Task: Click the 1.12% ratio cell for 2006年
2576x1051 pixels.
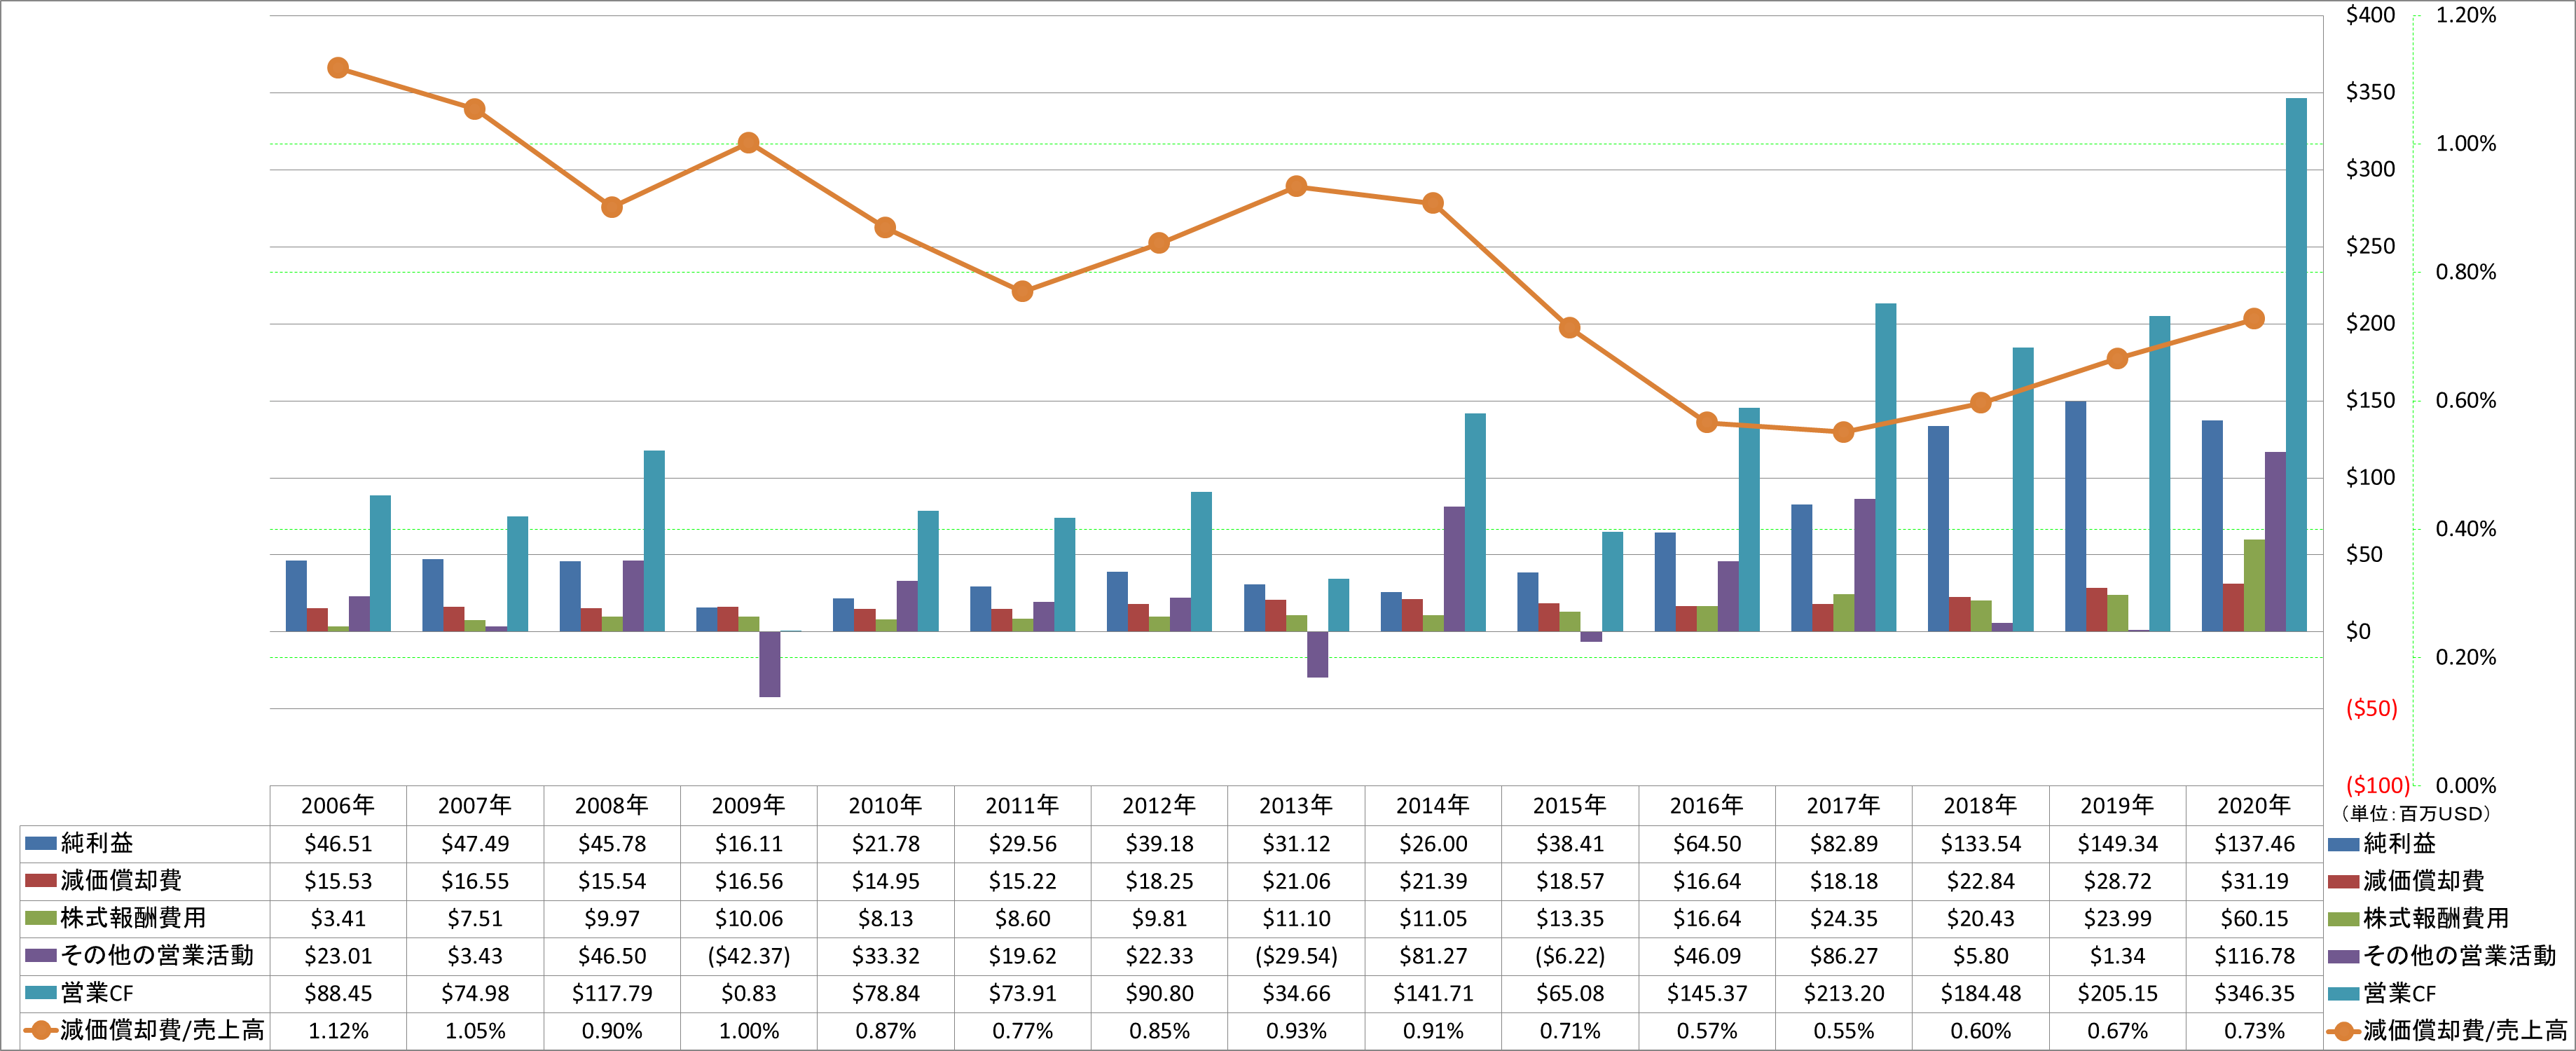Action: (x=338, y=1031)
